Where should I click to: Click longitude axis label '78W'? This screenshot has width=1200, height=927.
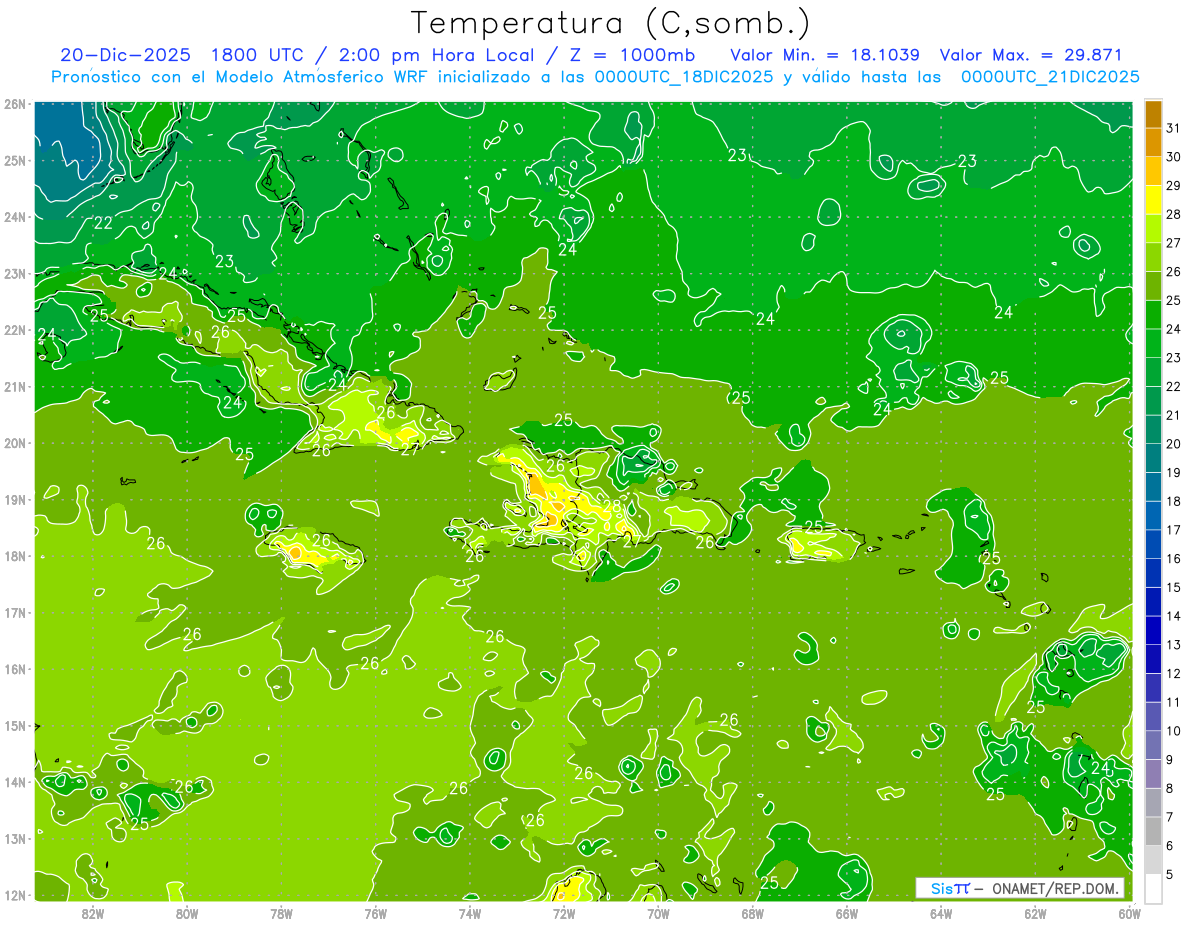(281, 912)
